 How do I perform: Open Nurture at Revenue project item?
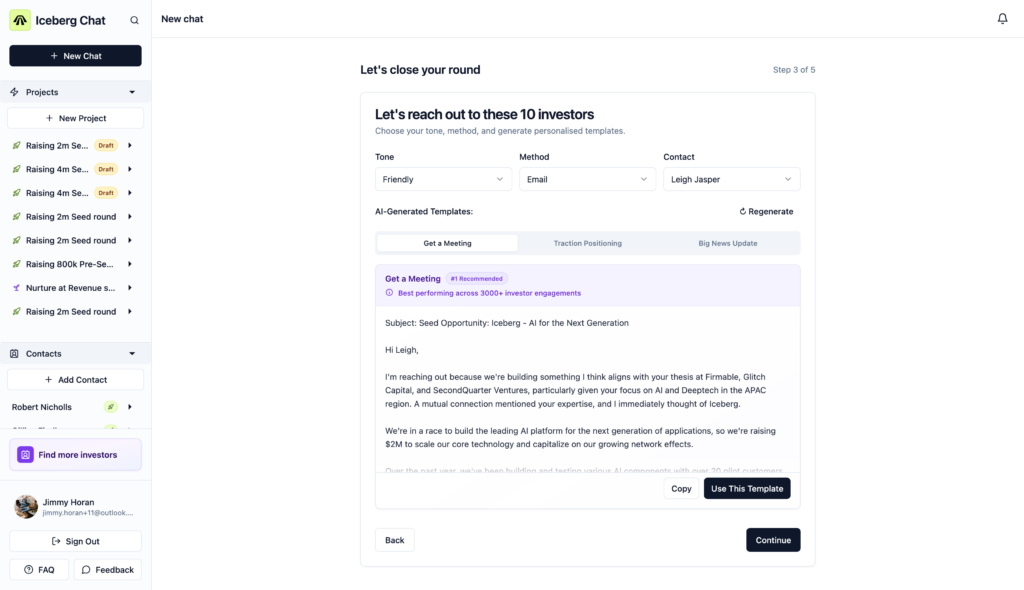(70, 288)
